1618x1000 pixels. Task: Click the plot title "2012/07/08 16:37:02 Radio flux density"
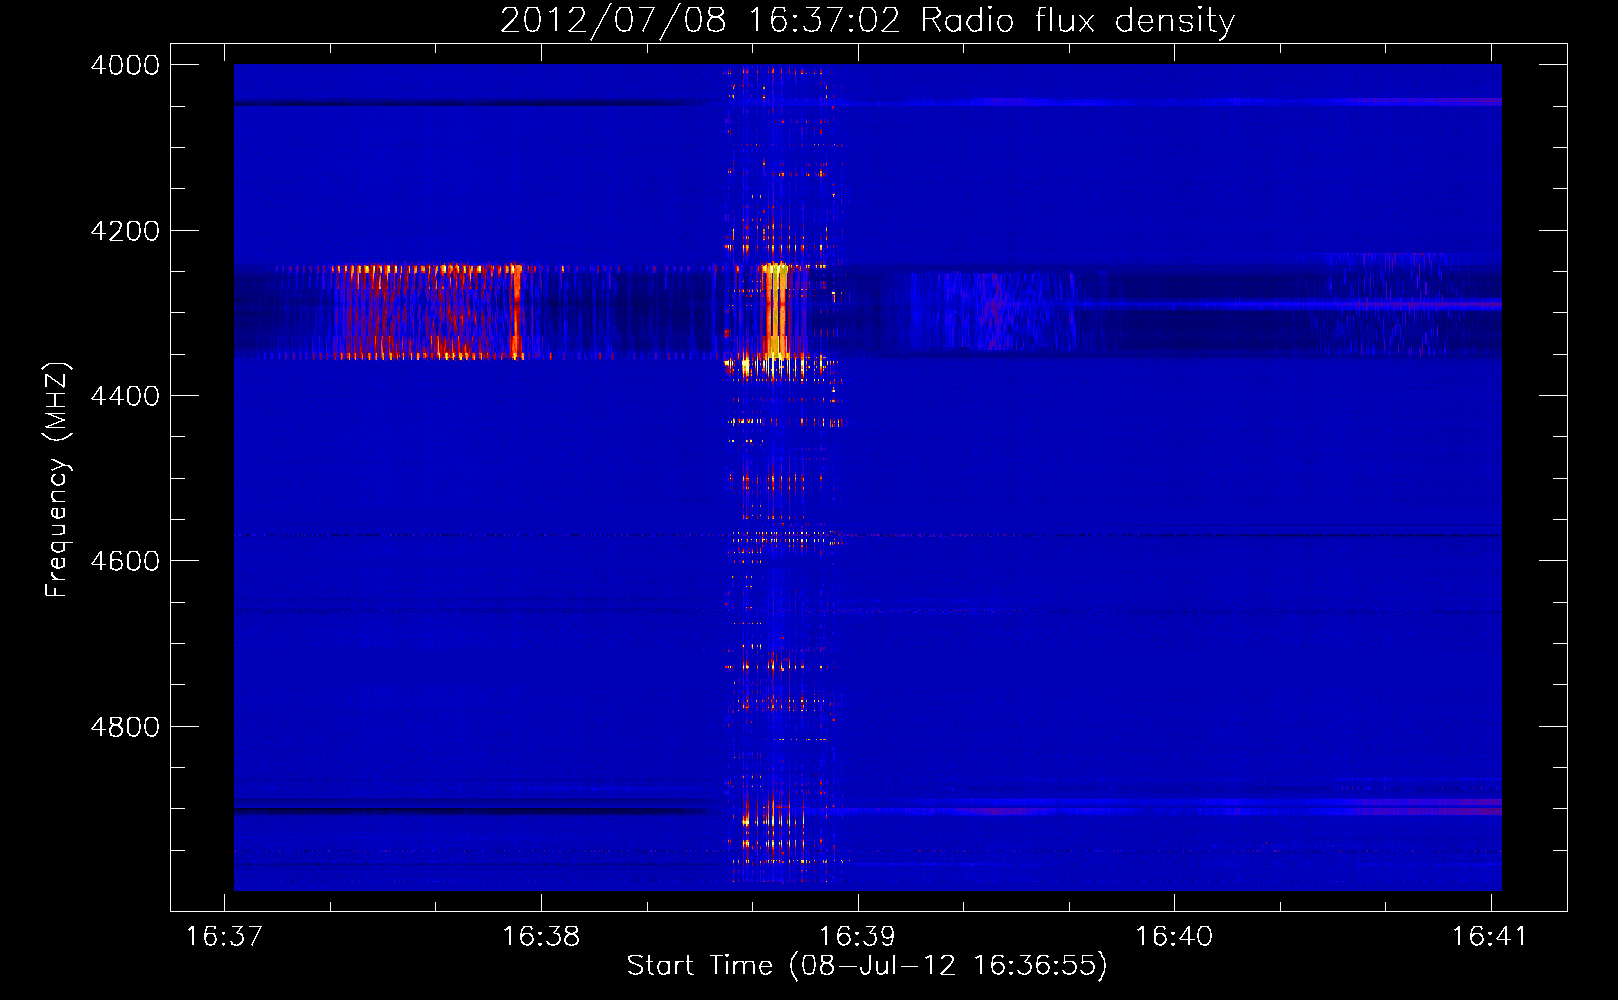867,20
